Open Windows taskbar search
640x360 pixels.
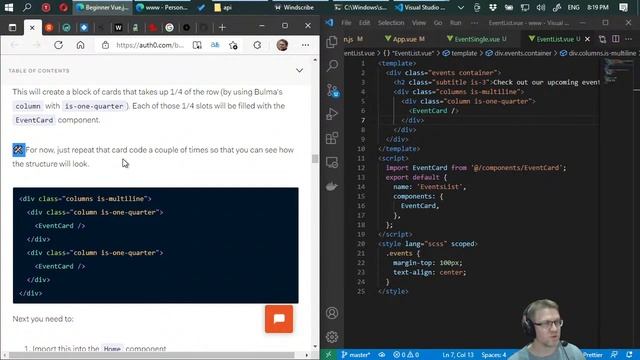pyautogui.click(x=27, y=7)
